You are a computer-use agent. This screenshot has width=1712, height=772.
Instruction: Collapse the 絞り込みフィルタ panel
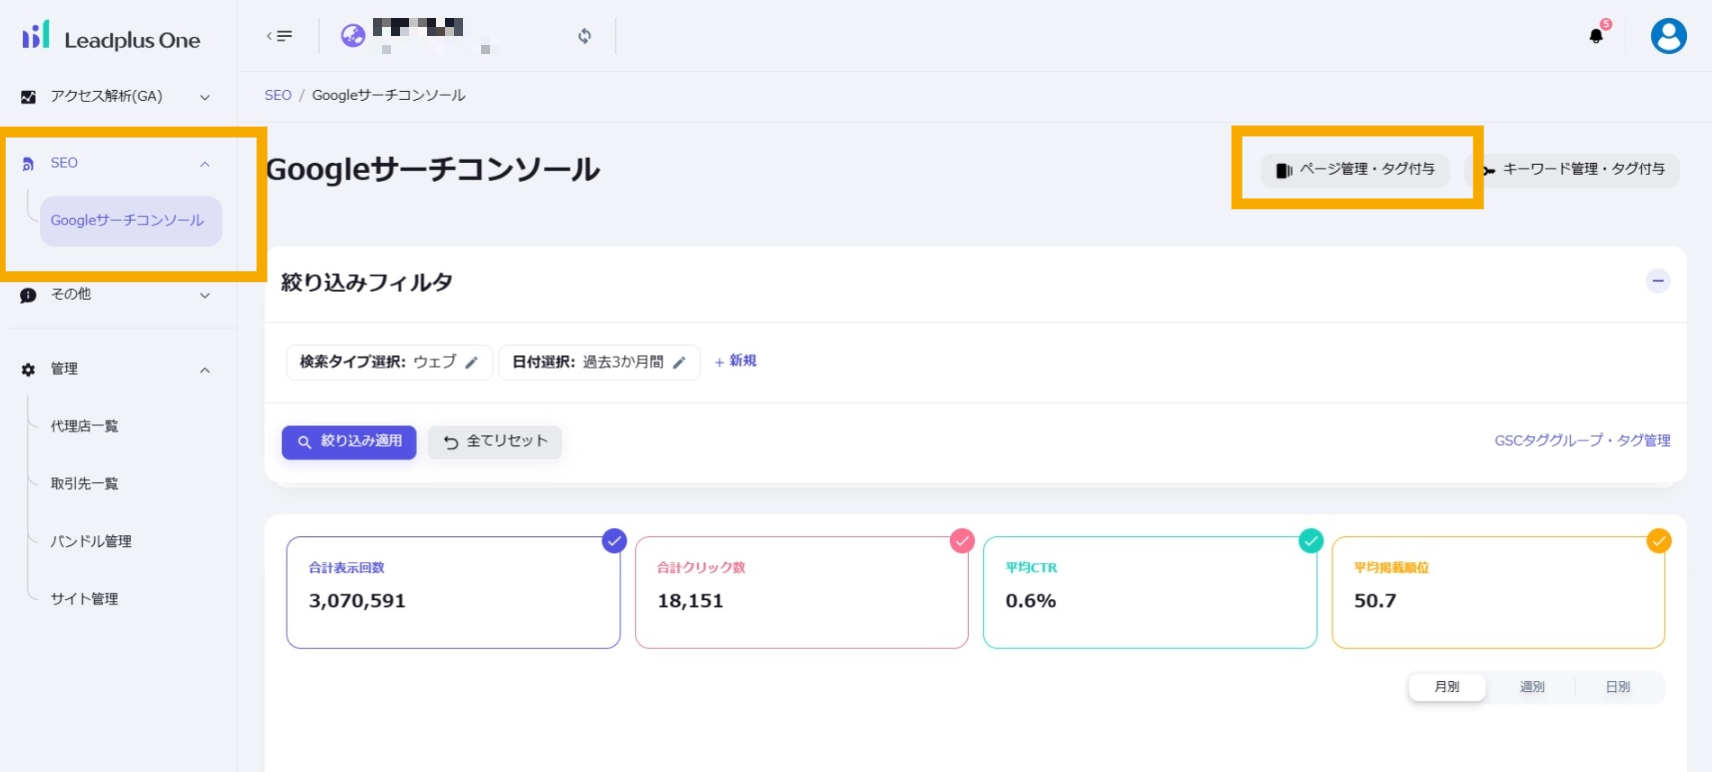click(x=1657, y=281)
